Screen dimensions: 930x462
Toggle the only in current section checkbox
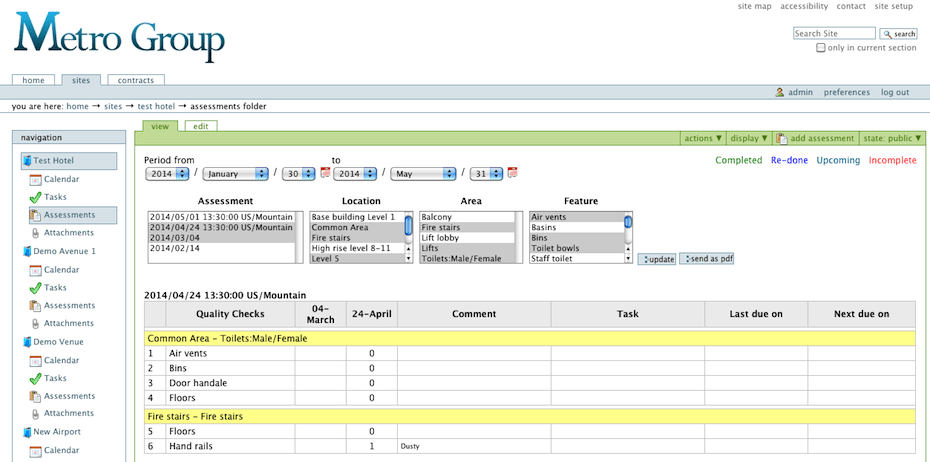(821, 48)
